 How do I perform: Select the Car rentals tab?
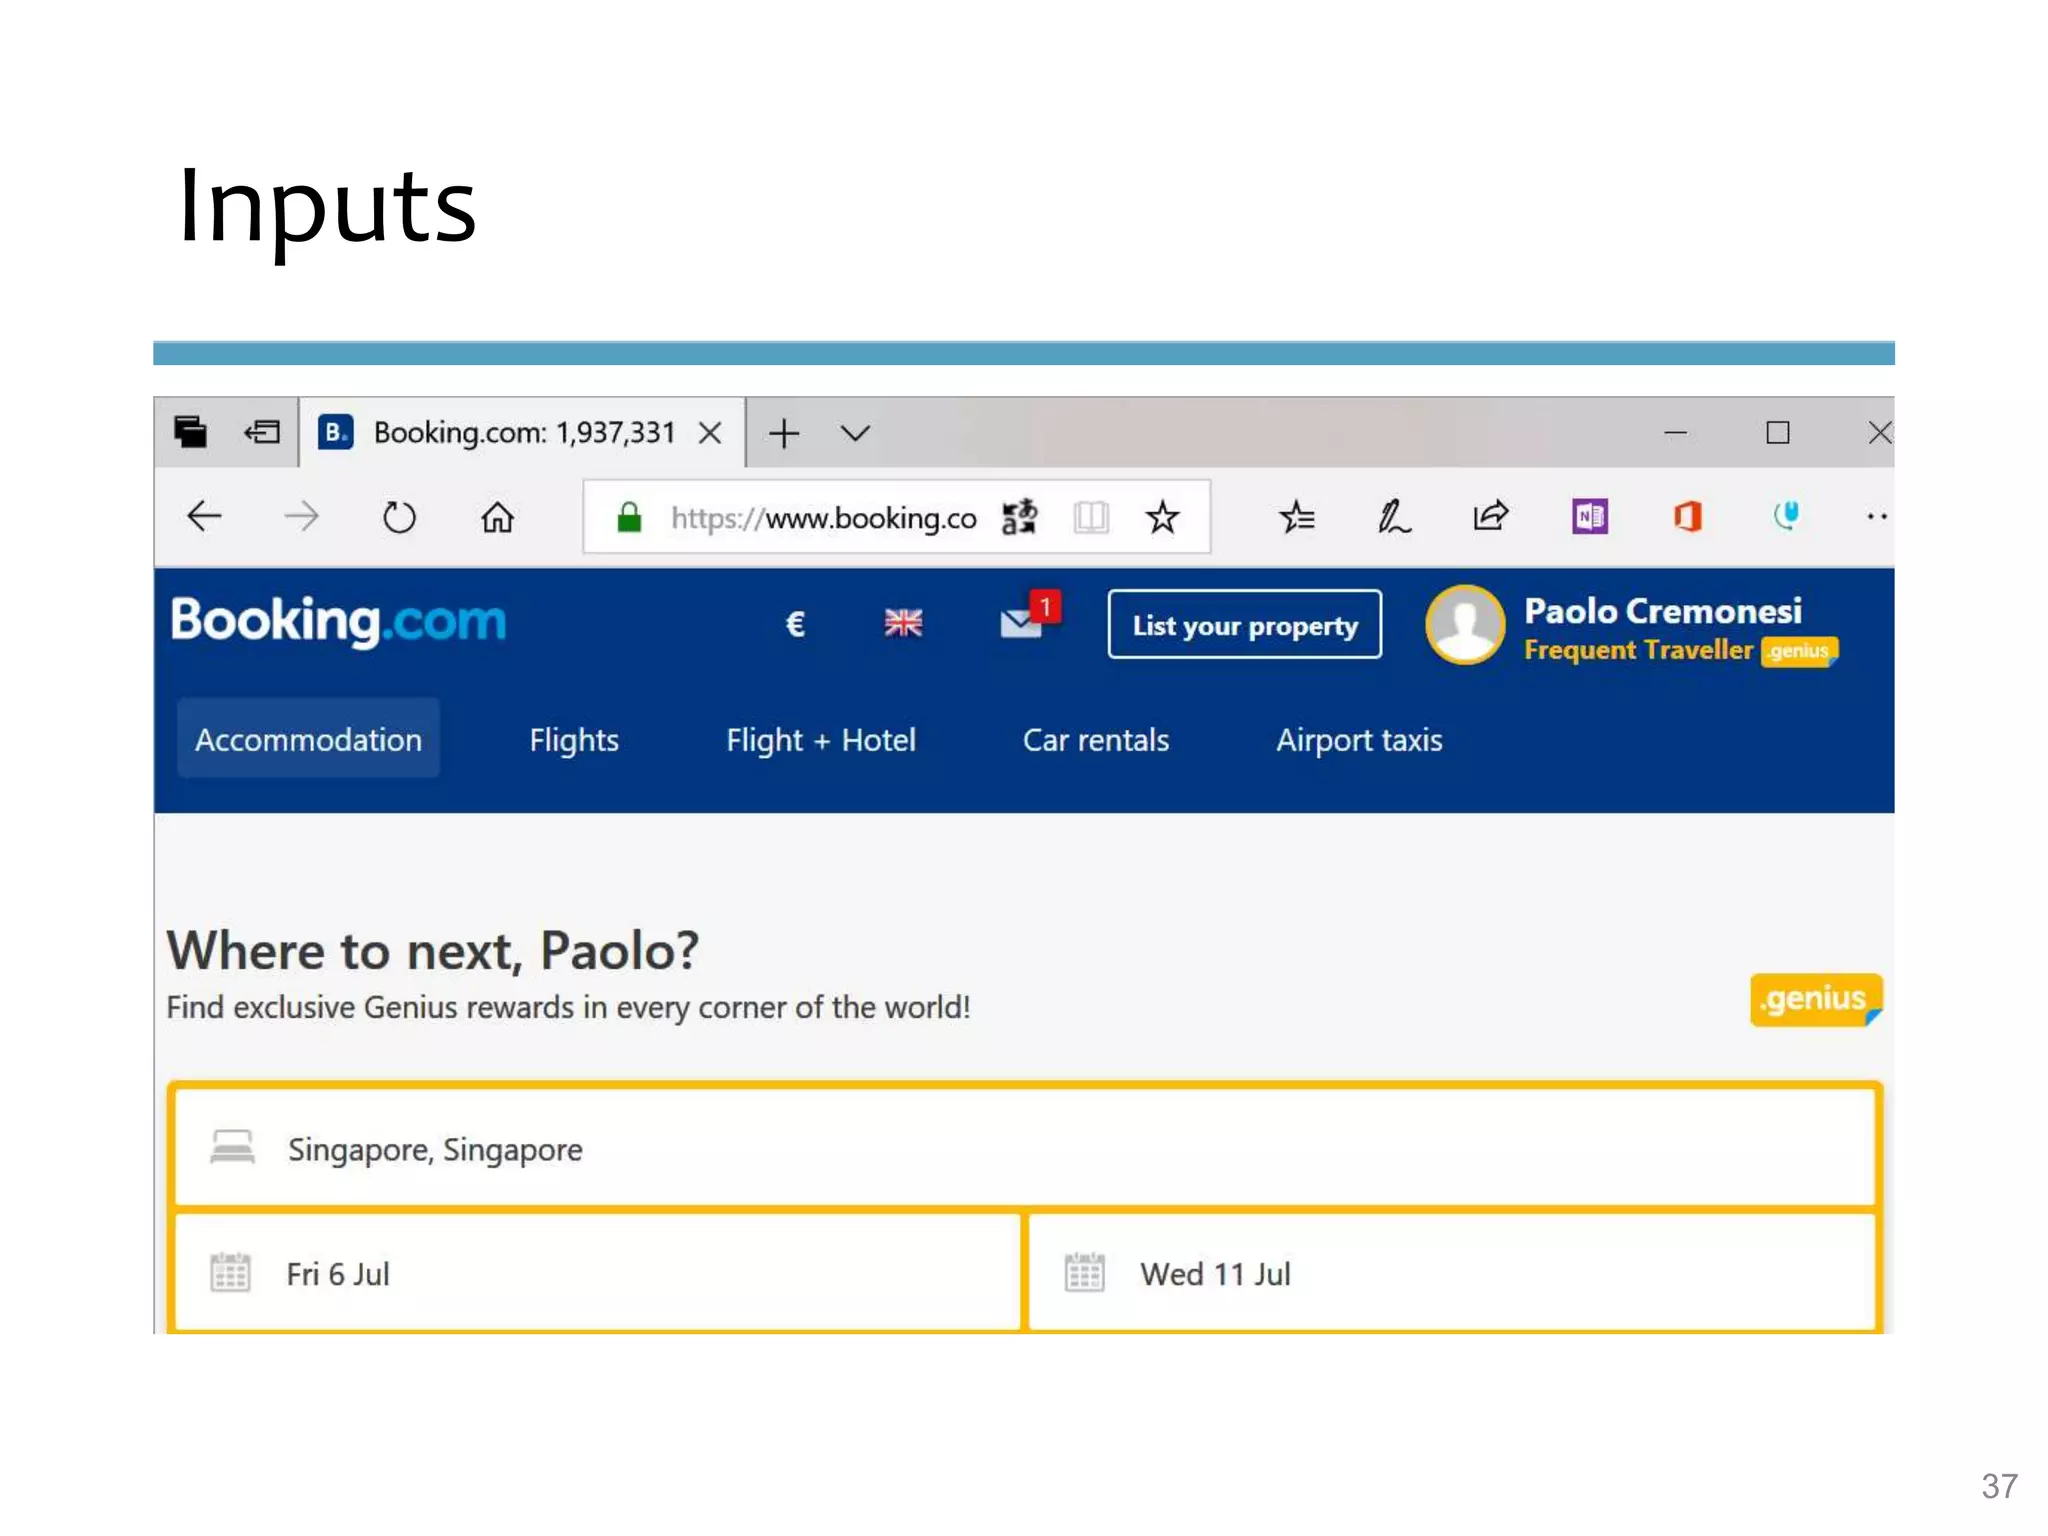1095,740
